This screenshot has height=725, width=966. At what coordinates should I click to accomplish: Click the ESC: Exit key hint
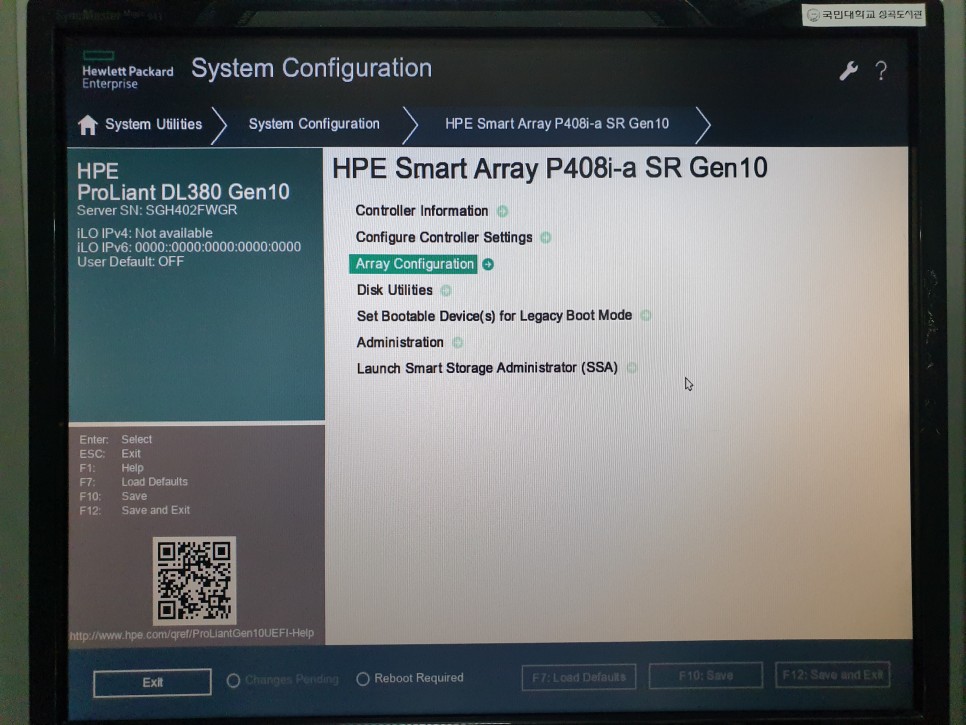tap(110, 453)
